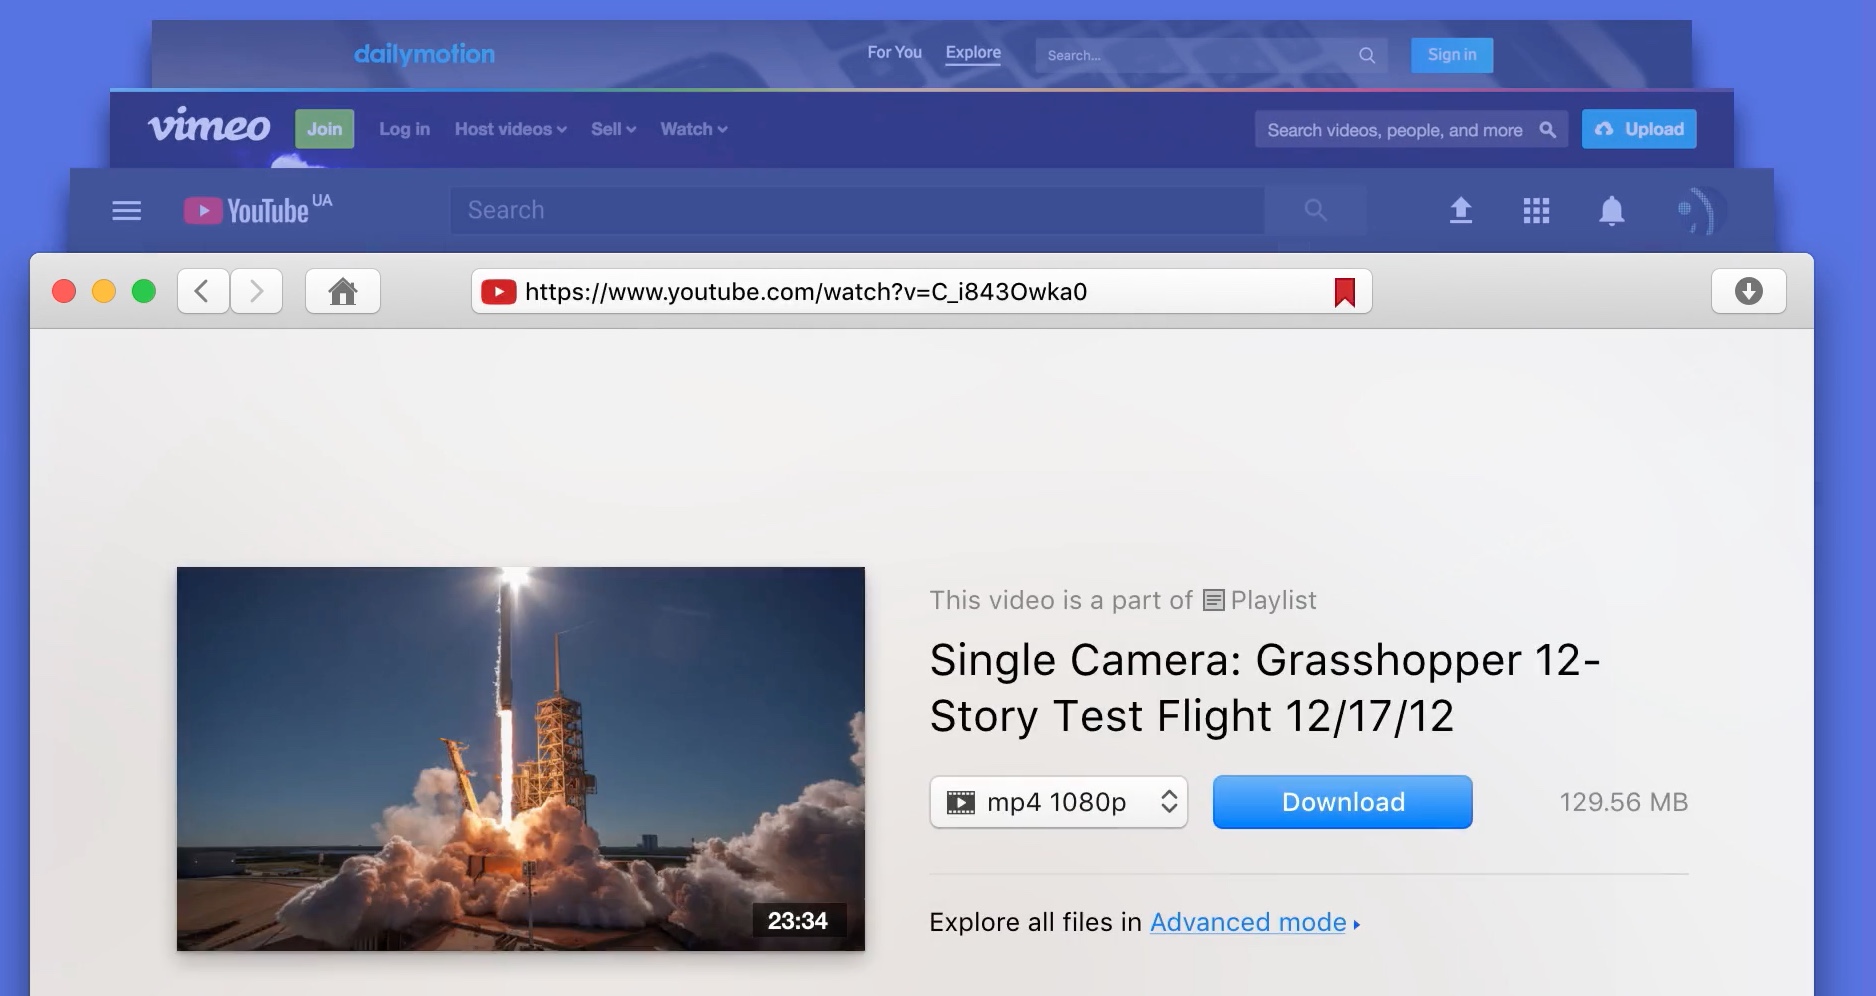Screen dimensions: 1876x996
Task: Select the Explore tab on Dailymotion
Action: coord(973,52)
